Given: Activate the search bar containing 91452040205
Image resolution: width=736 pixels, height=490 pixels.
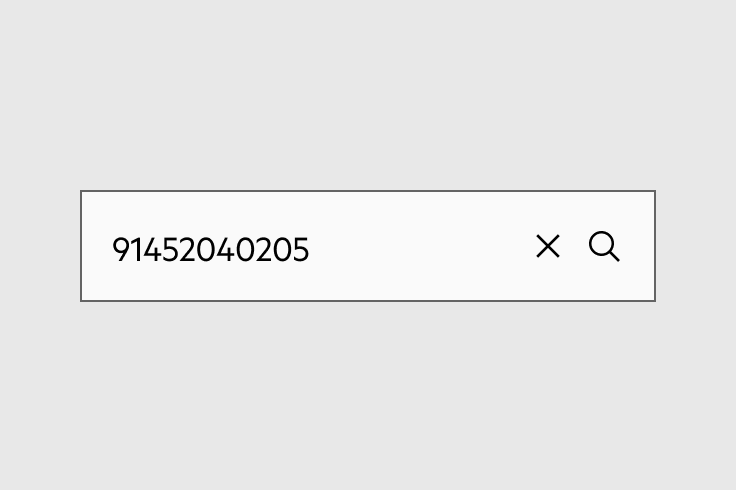Looking at the screenshot, I should click(x=368, y=246).
